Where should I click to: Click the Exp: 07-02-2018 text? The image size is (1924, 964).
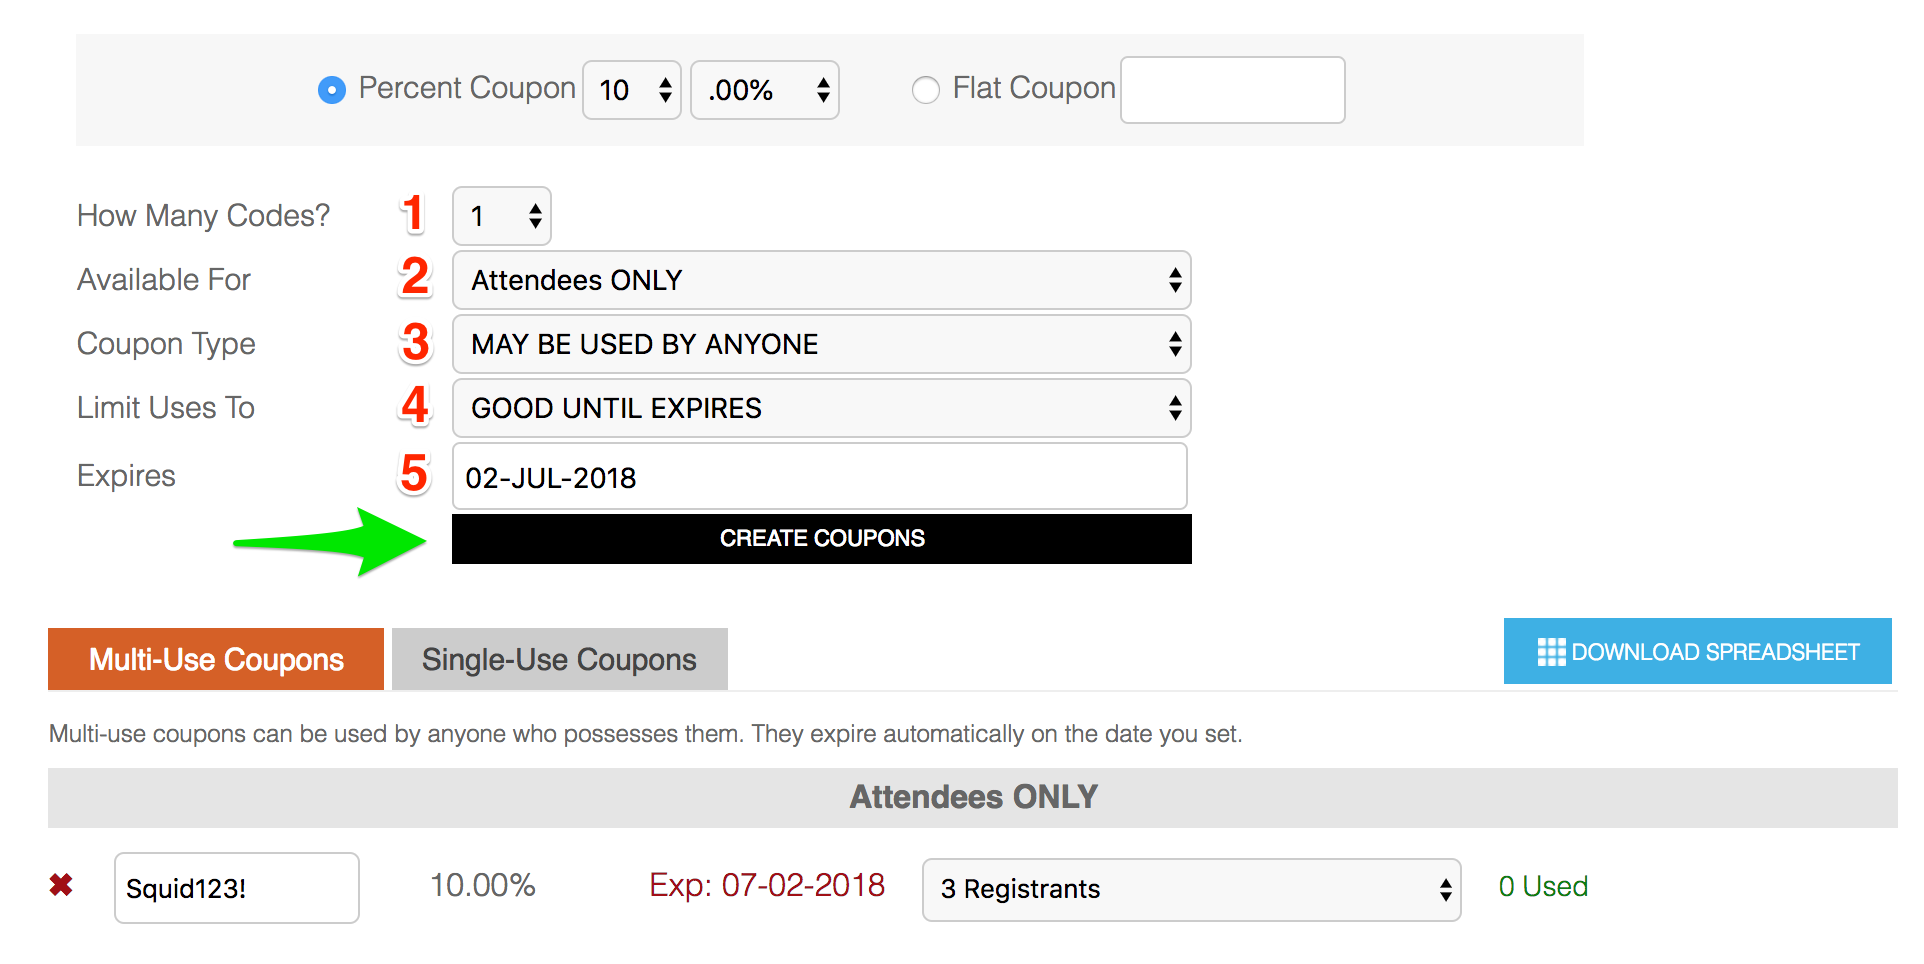(x=767, y=885)
